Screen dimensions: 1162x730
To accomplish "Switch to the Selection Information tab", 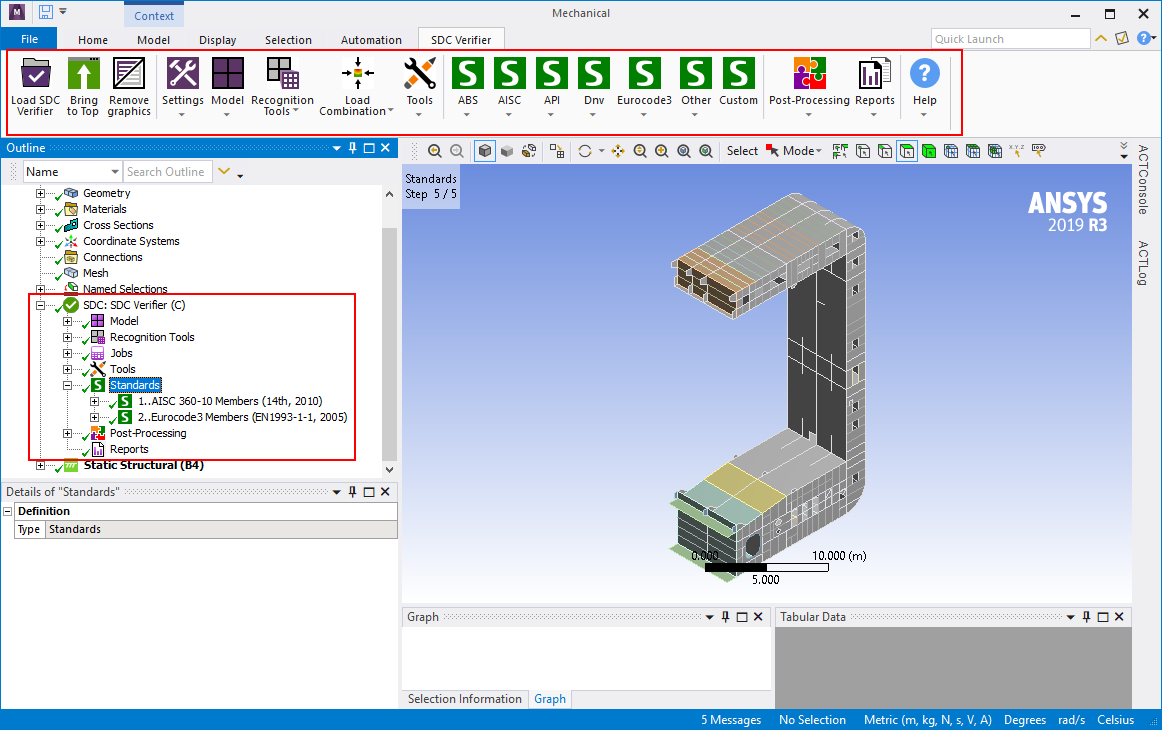I will click(x=465, y=699).
